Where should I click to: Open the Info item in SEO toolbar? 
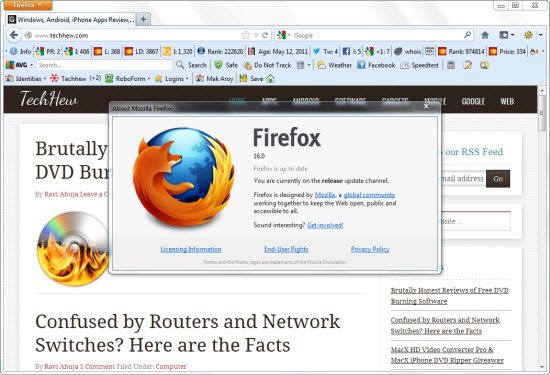point(20,51)
